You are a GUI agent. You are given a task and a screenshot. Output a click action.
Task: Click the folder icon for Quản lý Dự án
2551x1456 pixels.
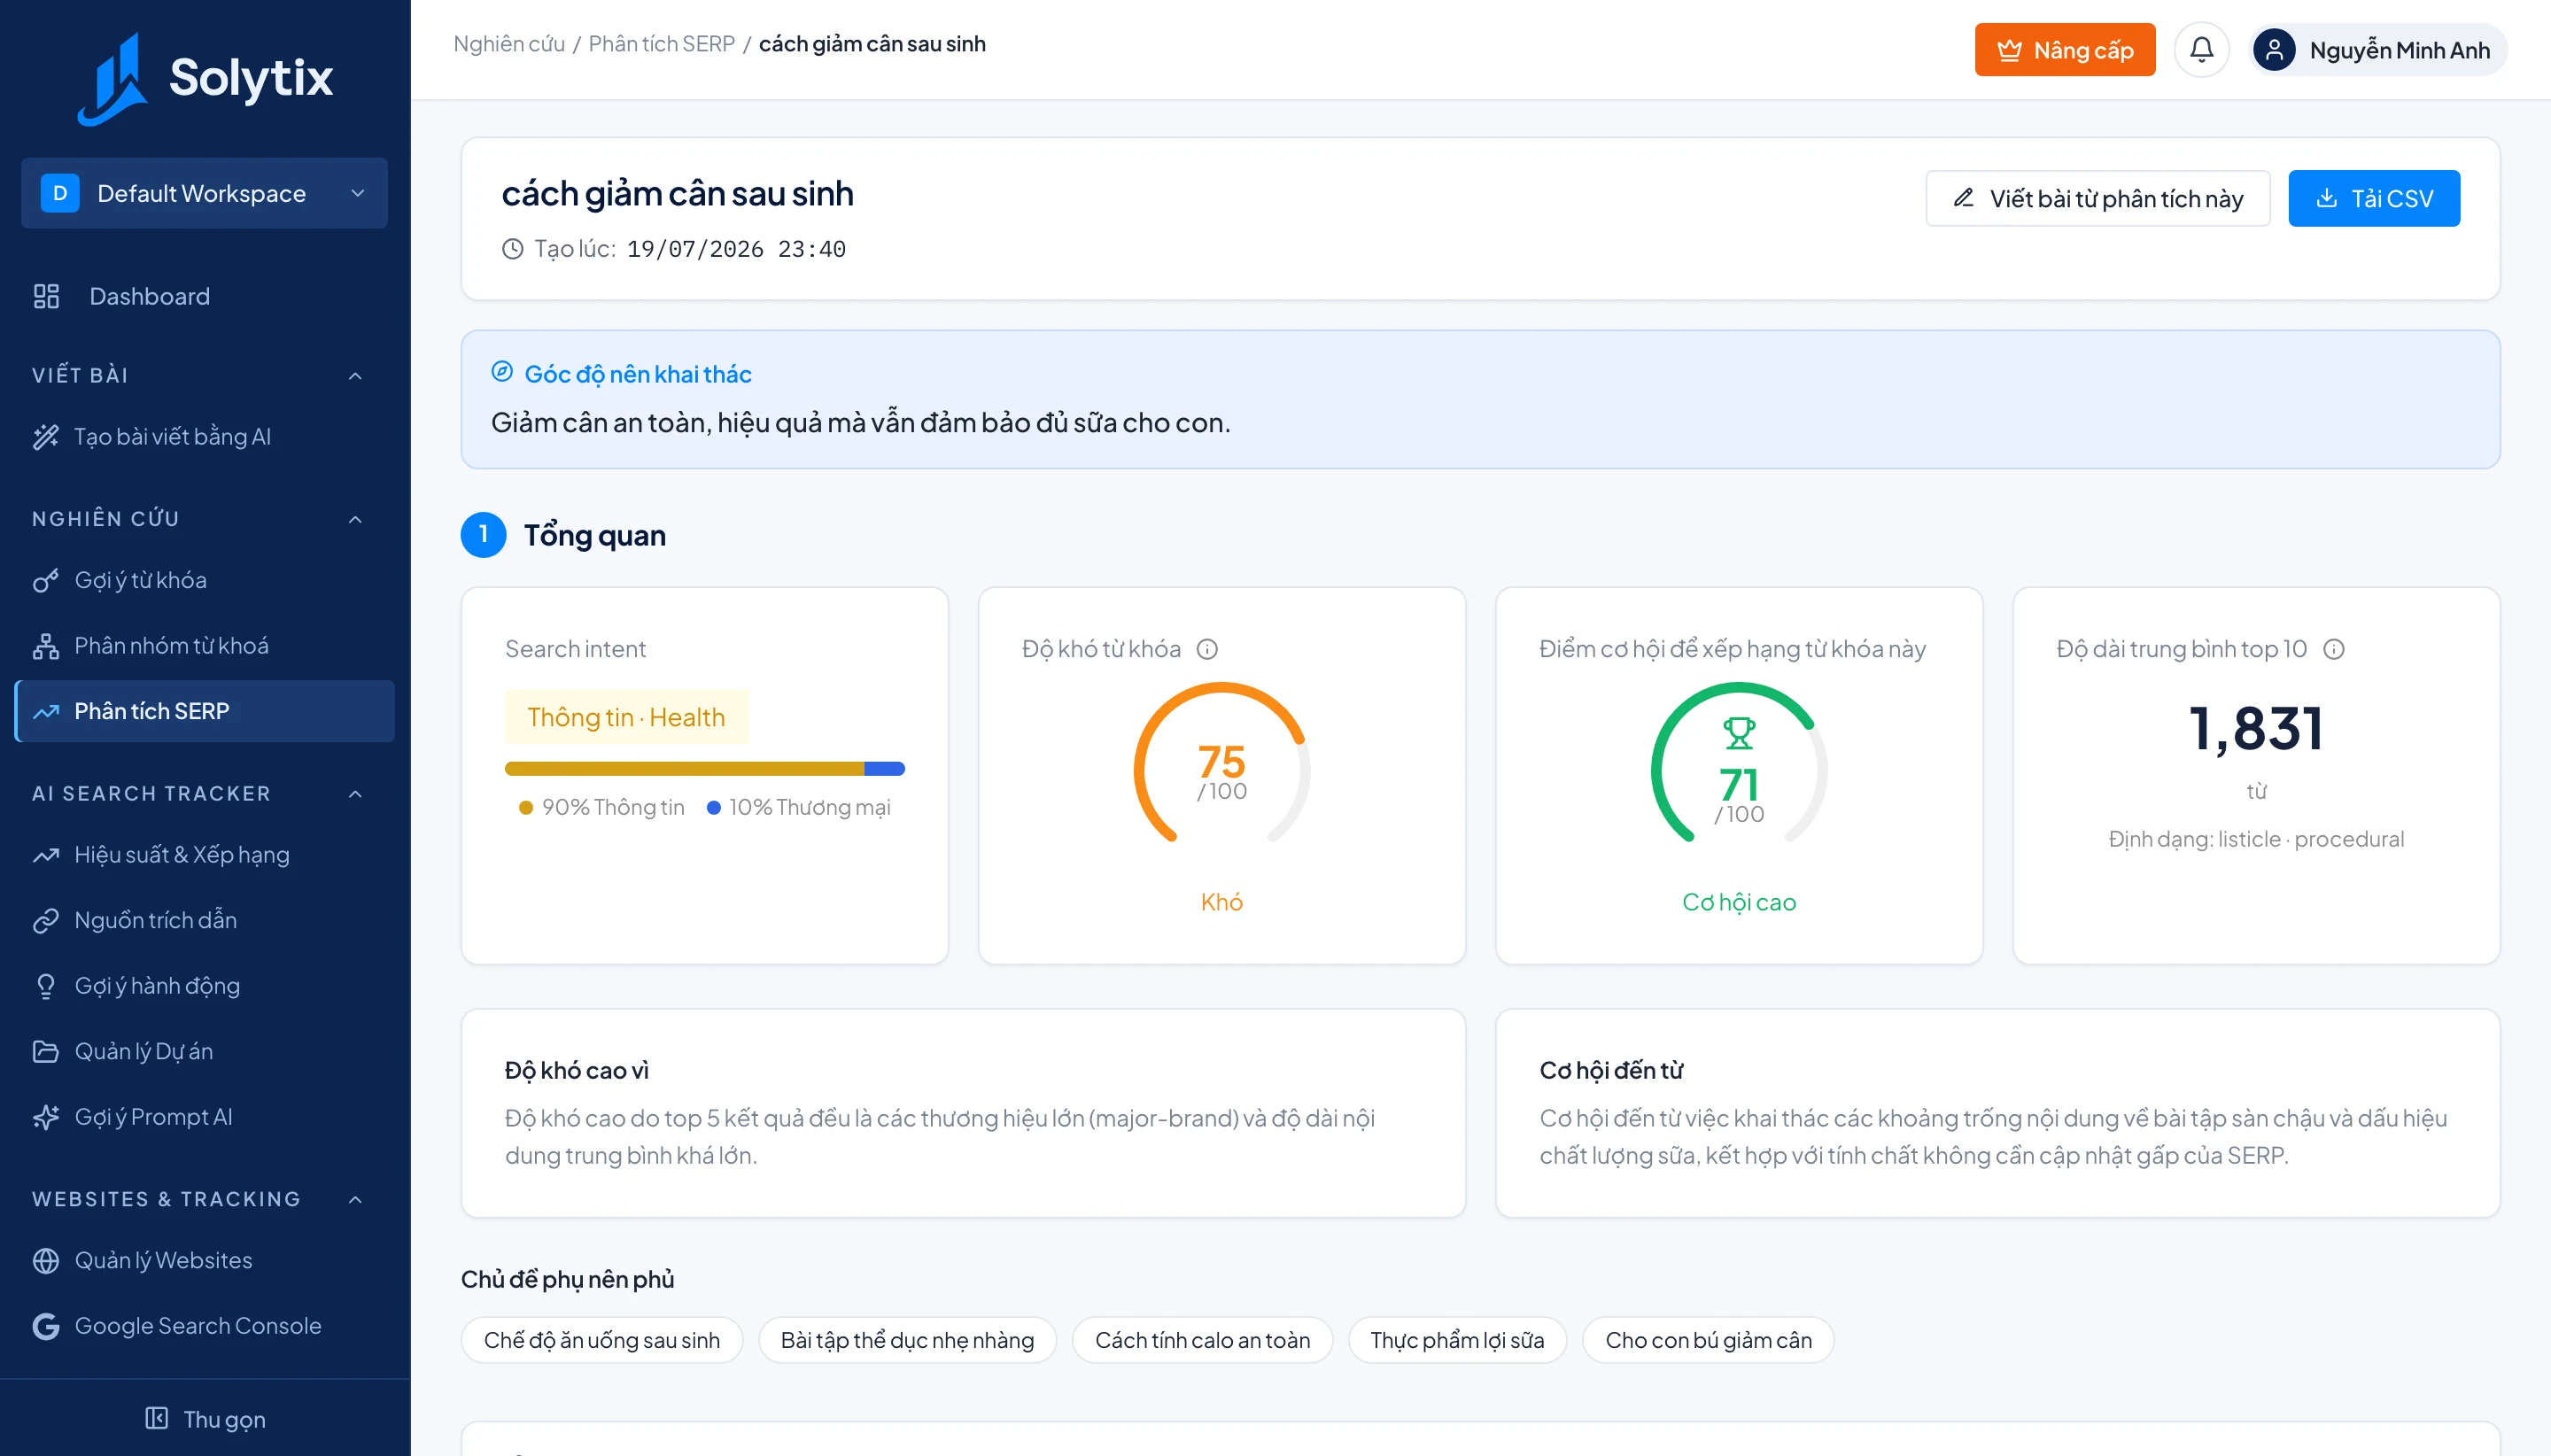tap(46, 1051)
